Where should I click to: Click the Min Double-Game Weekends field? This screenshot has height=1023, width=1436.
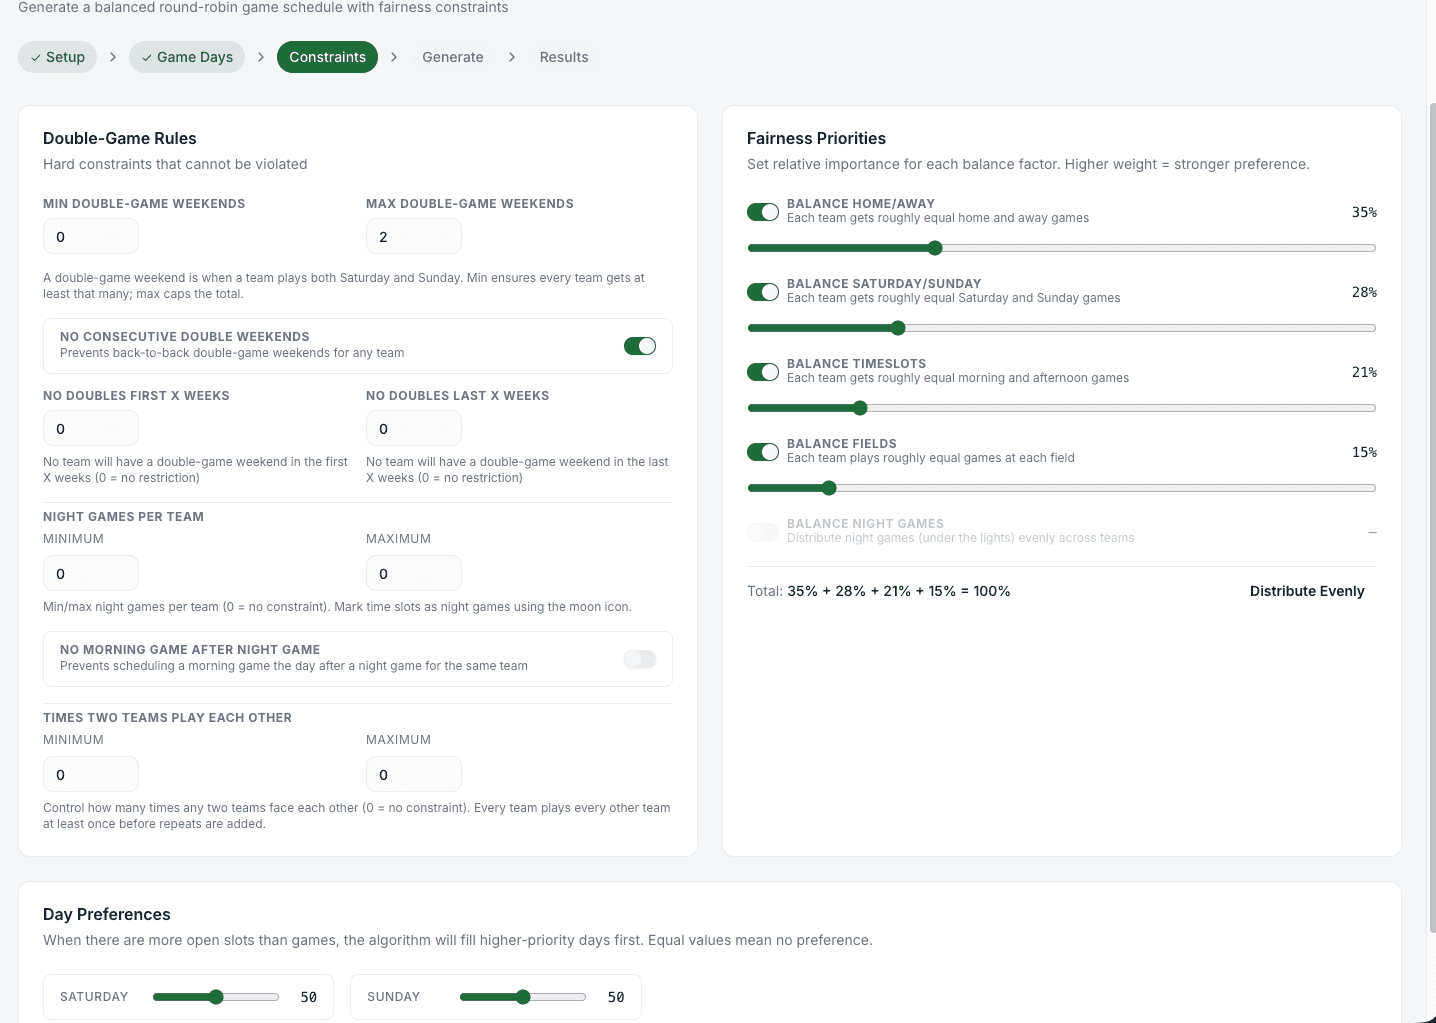pos(91,237)
